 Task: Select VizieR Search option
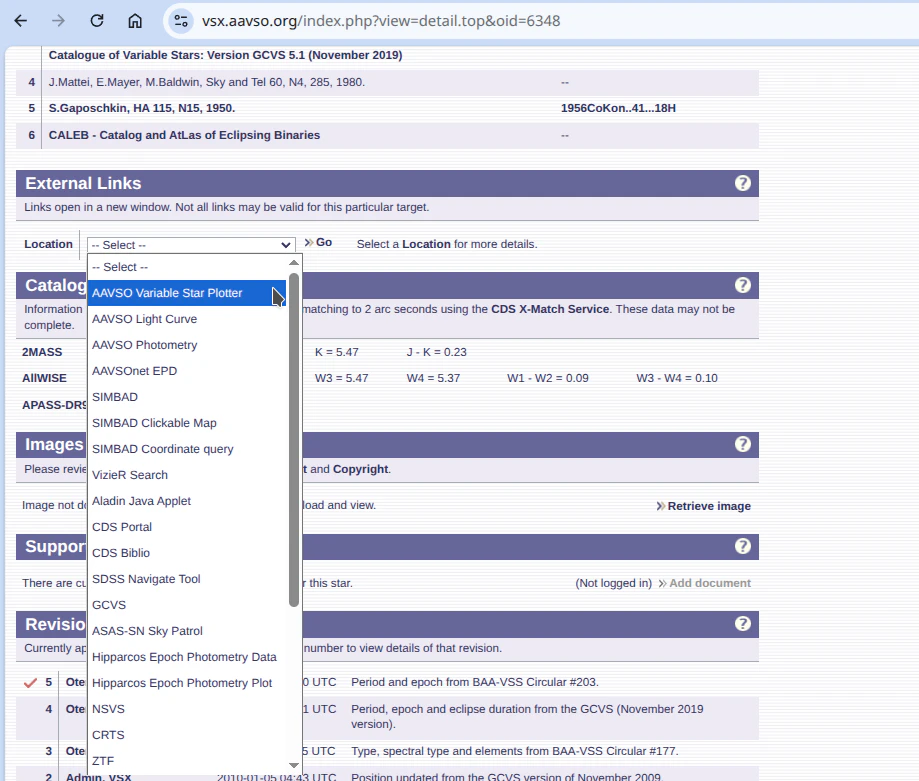[188, 475]
